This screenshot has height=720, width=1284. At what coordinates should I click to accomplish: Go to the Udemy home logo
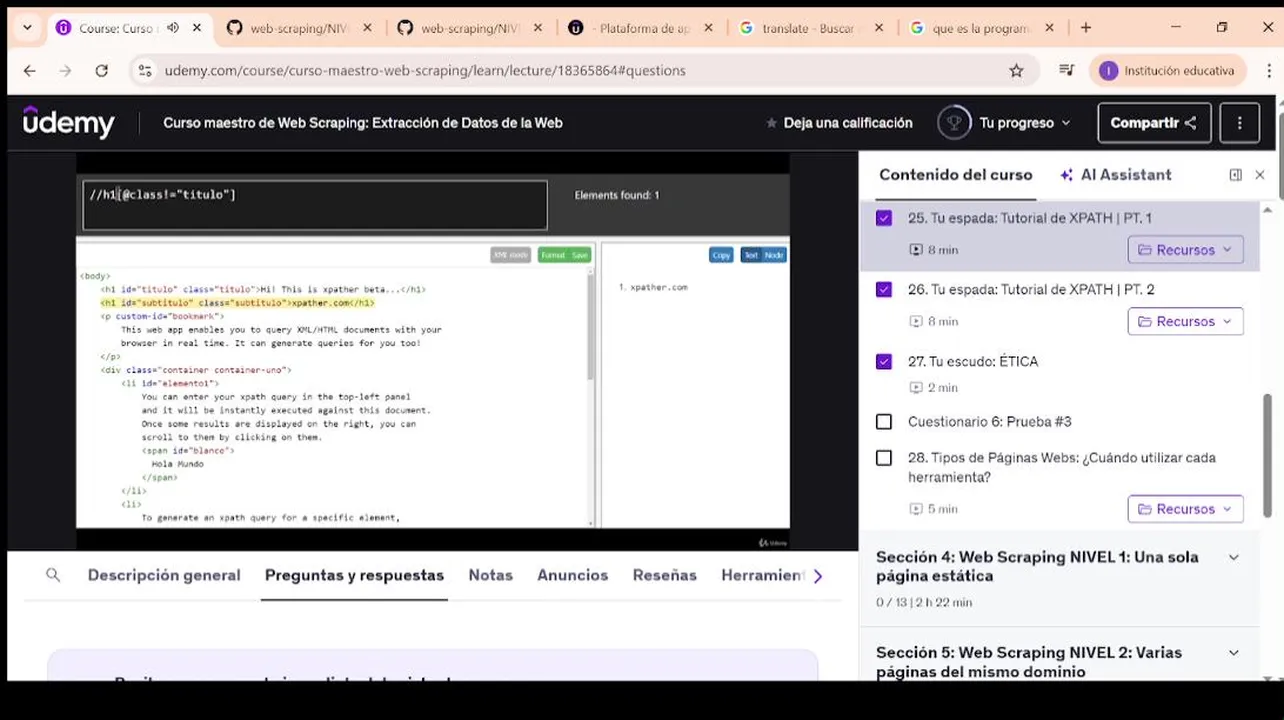coord(69,122)
